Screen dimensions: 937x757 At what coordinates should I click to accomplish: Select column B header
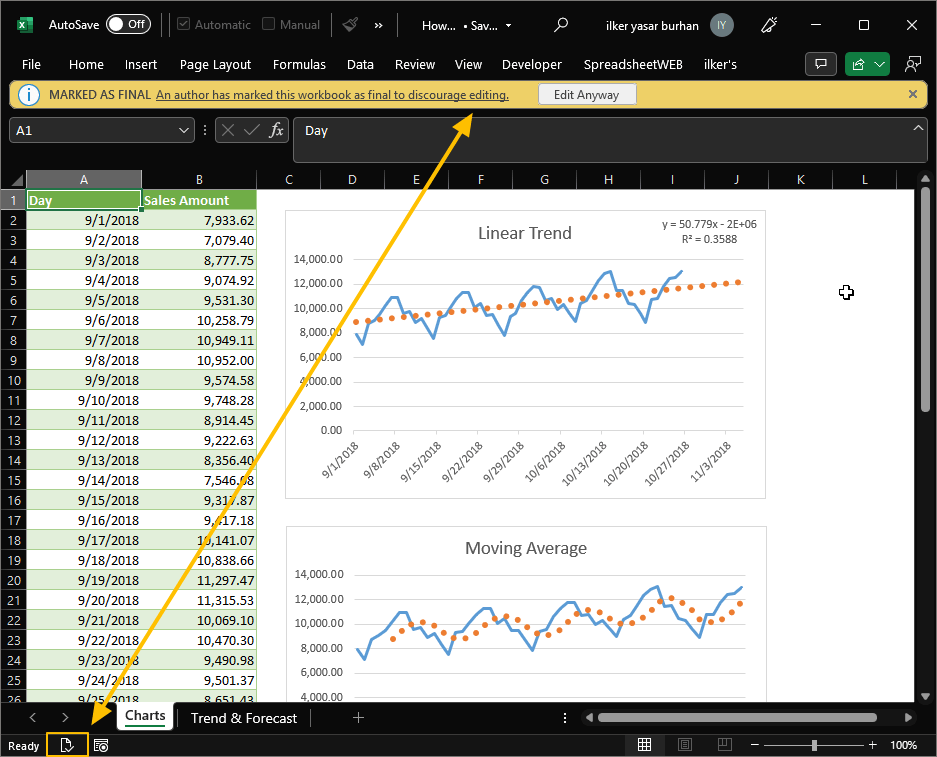(x=199, y=179)
